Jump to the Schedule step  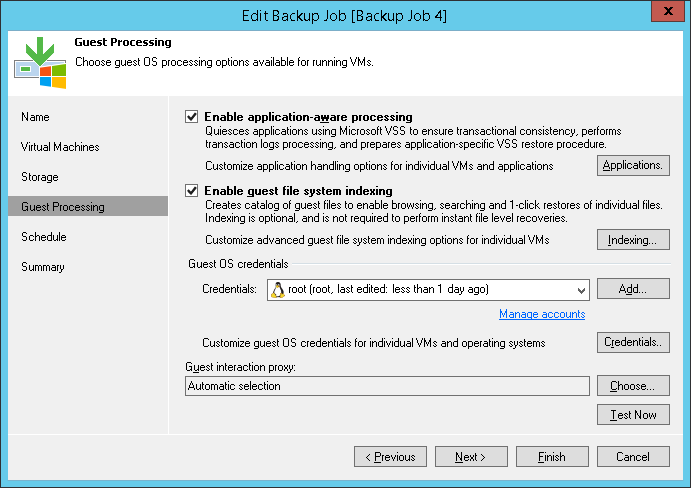coord(44,237)
